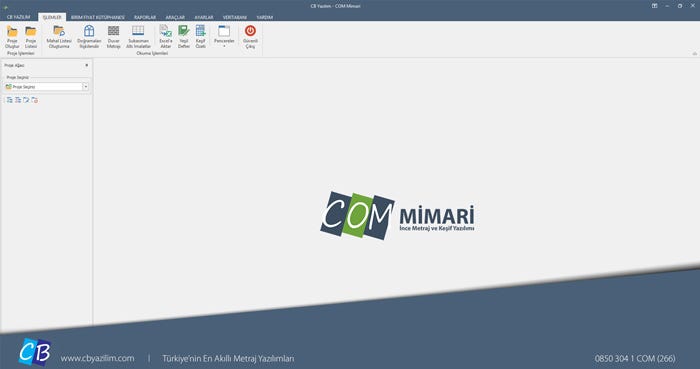Open the Proje Listesi folder icon
The width and height of the screenshot is (700, 369).
[31, 32]
